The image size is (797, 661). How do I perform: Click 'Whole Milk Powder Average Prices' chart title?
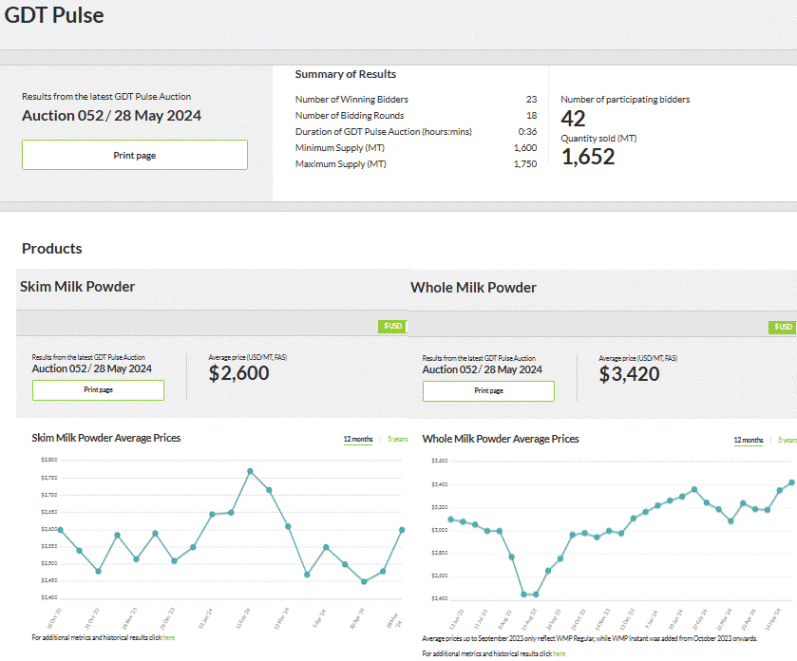pos(501,439)
